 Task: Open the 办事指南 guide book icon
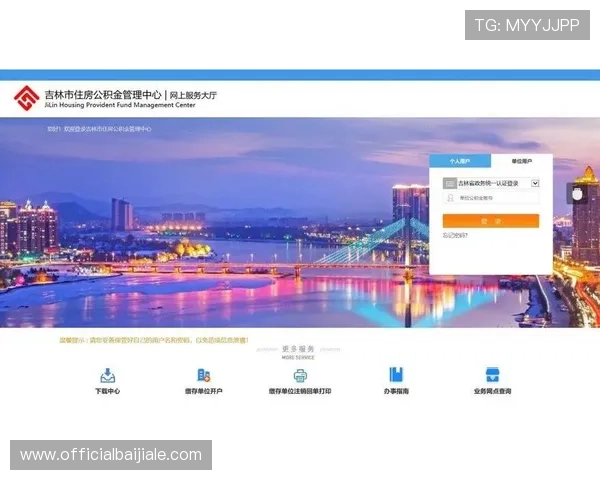pyautogui.click(x=396, y=375)
